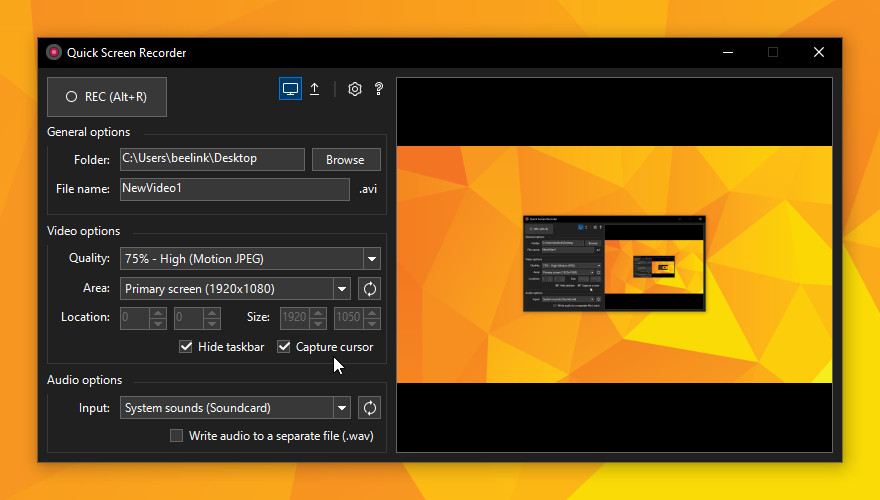Open settings via the gear icon
Screen dimensions: 880x500
click(355, 89)
